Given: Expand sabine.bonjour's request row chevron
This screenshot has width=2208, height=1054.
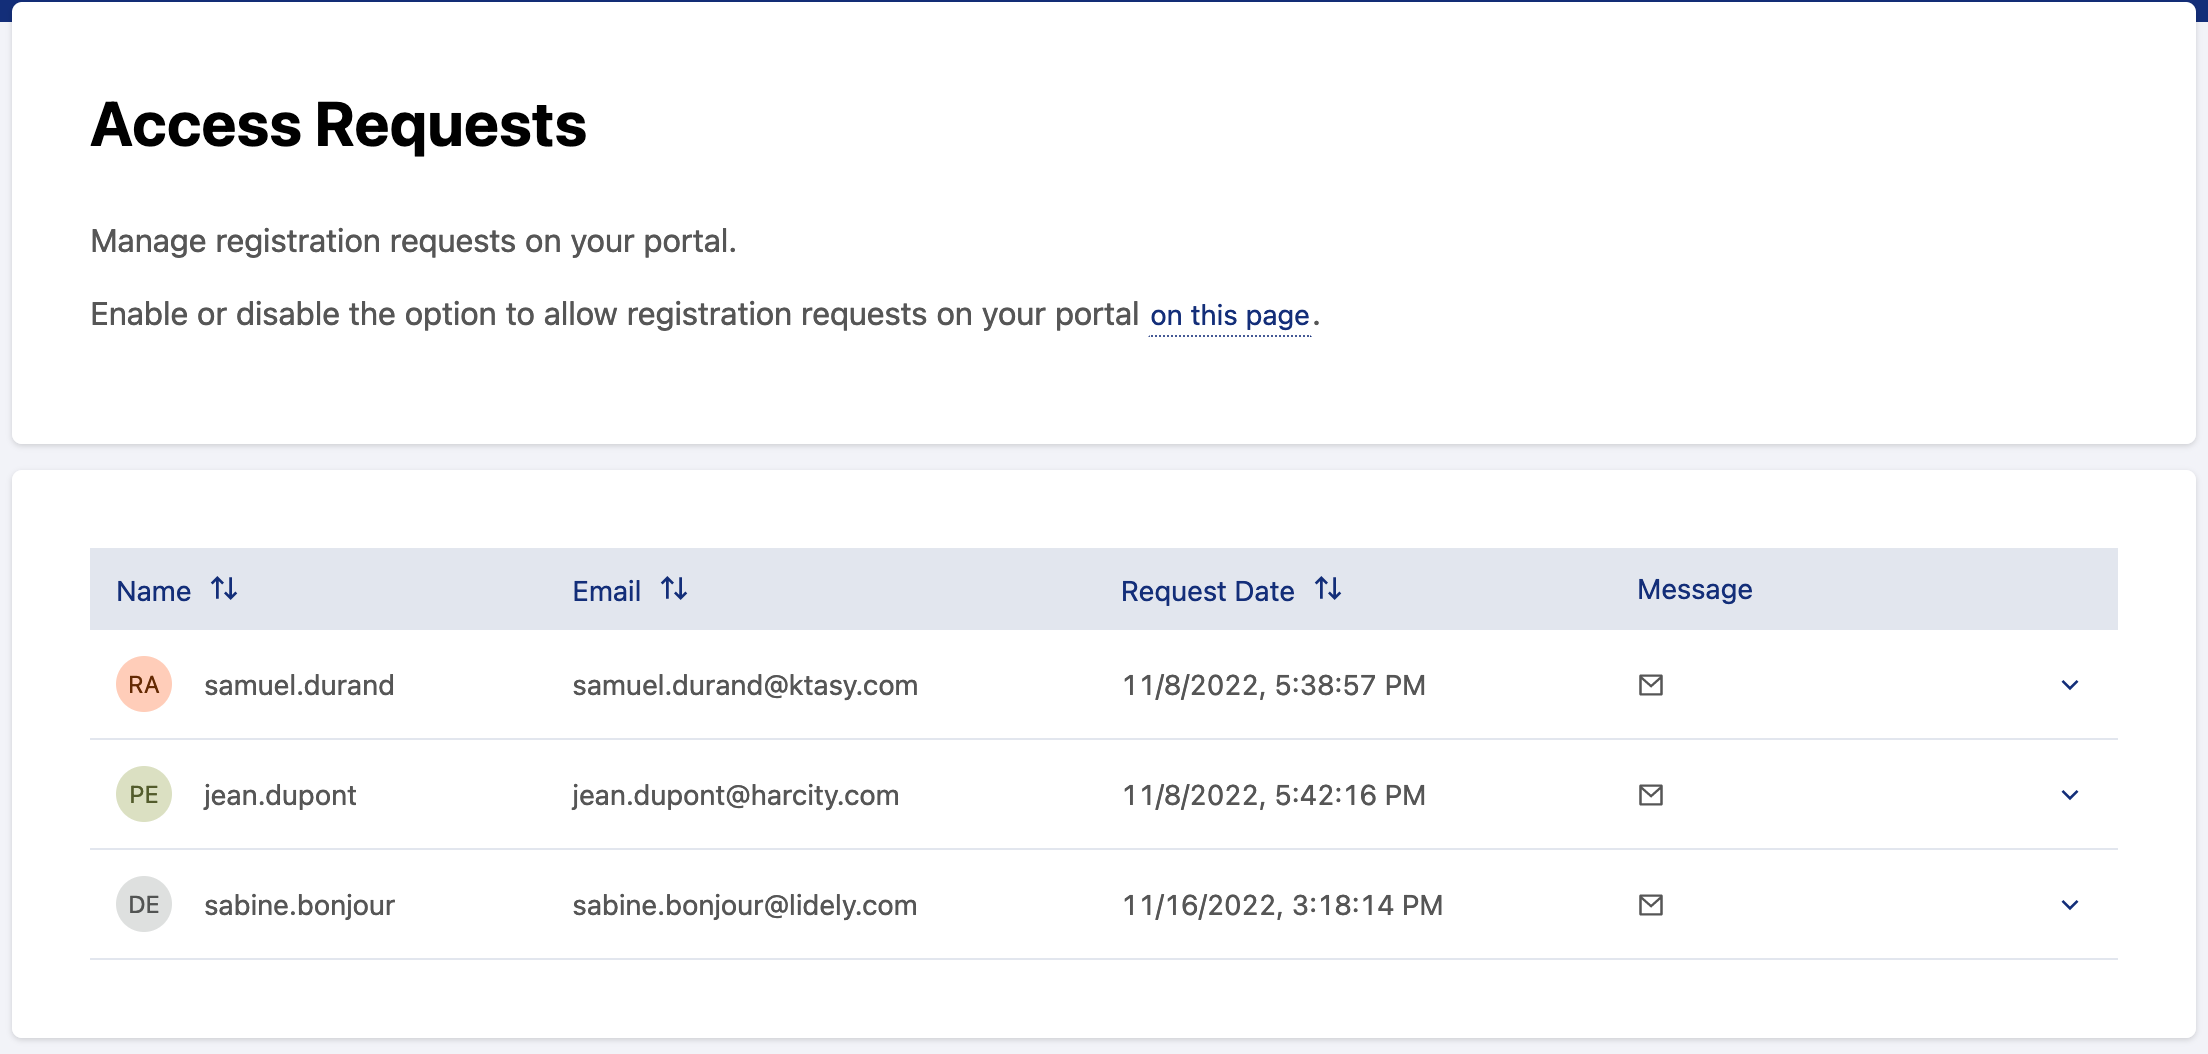Looking at the screenshot, I should point(2070,905).
